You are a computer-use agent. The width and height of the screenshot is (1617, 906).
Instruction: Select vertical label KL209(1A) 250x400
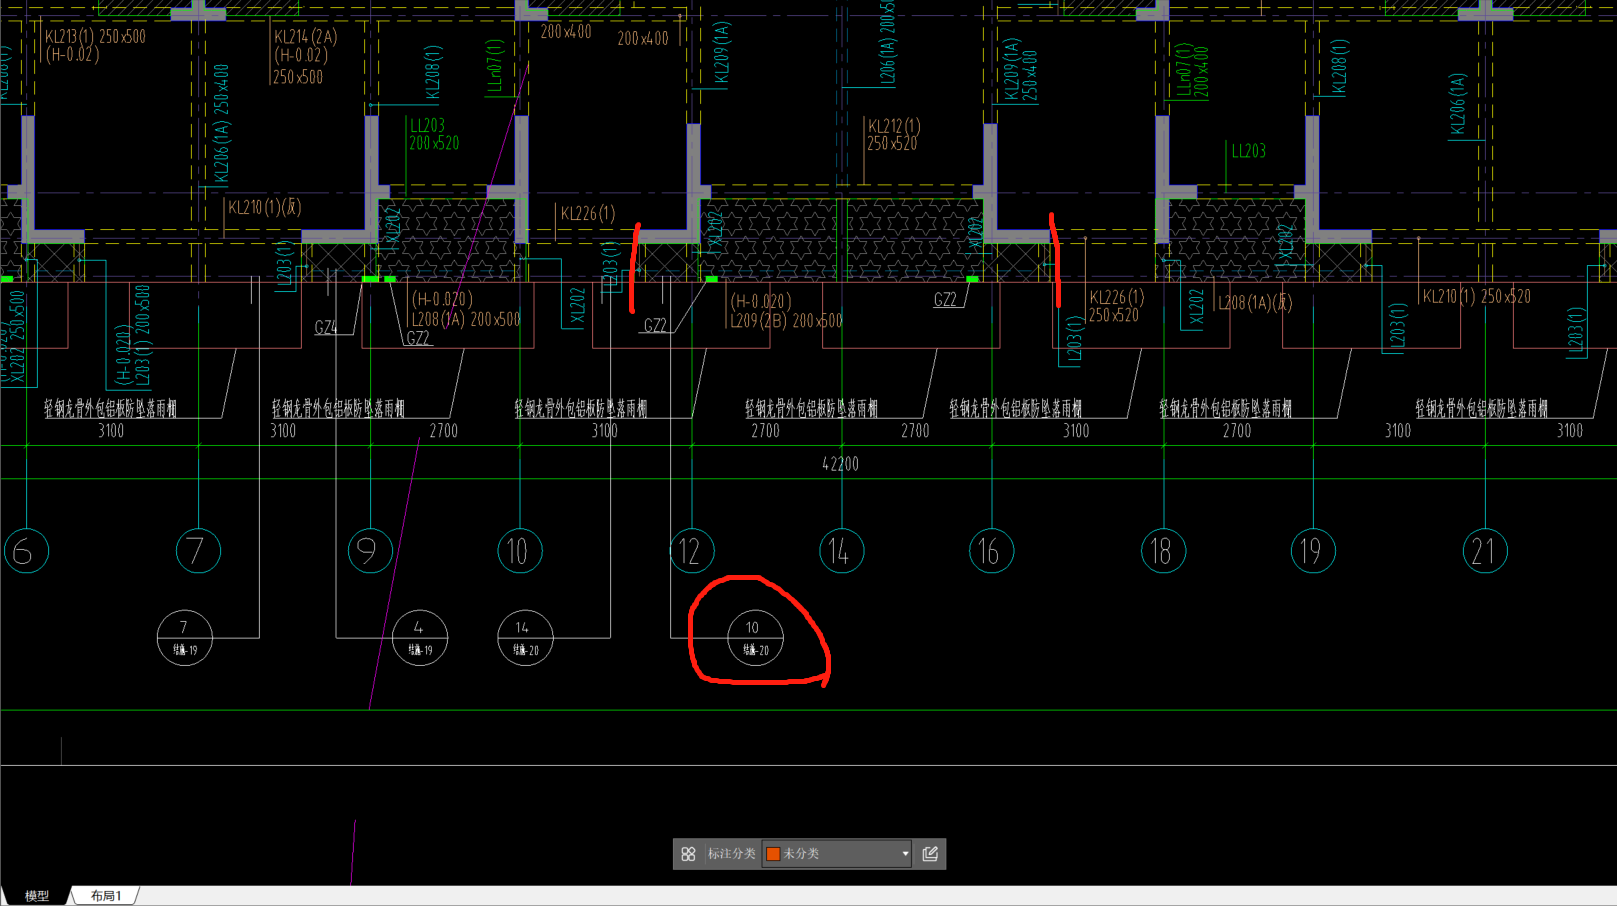(1020, 70)
